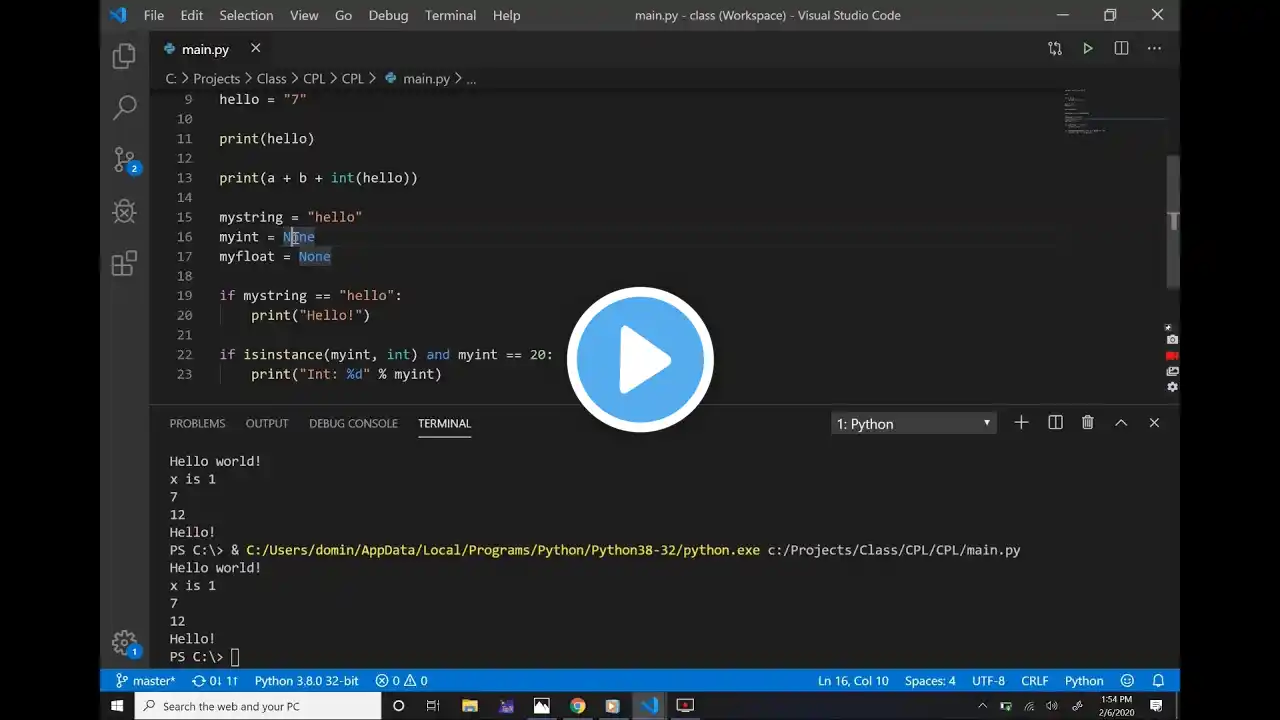Switch to the OUTPUT panel tab
This screenshot has height=720, width=1280.
[x=267, y=423]
